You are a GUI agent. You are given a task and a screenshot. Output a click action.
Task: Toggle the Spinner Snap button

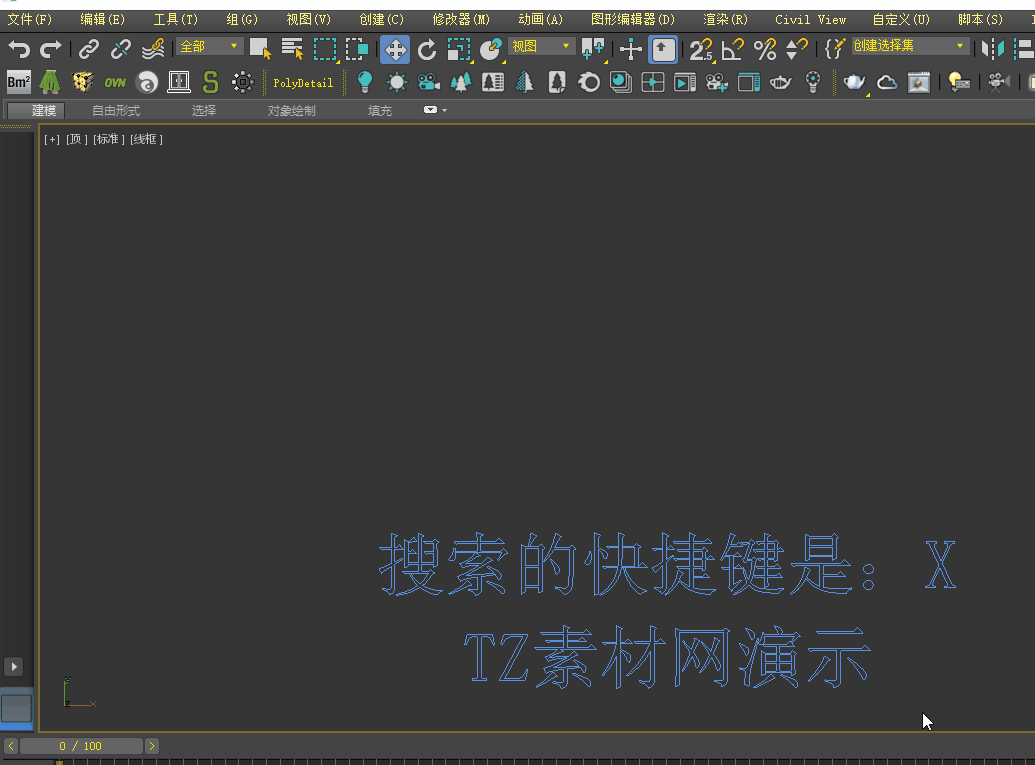coord(797,50)
